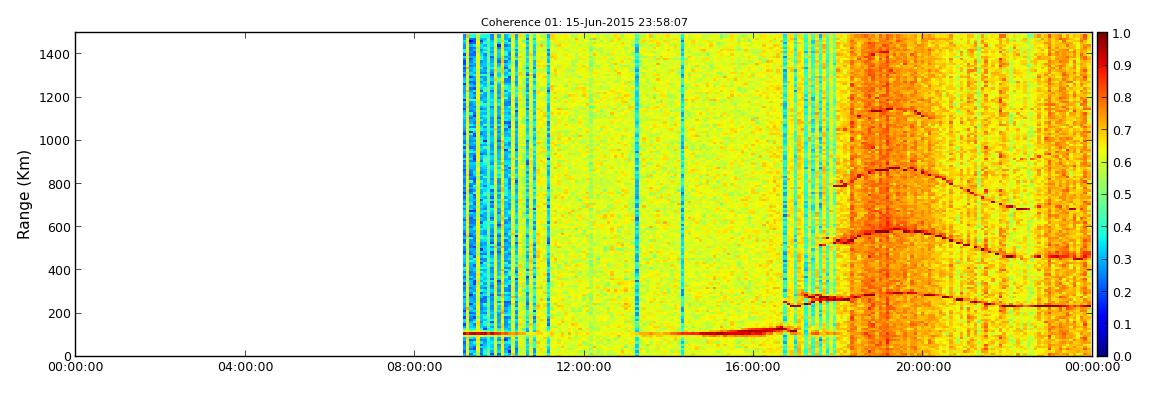The height and width of the screenshot is (407, 1150).
Task: Click the colorbar 1.0 label
Action: point(1122,33)
